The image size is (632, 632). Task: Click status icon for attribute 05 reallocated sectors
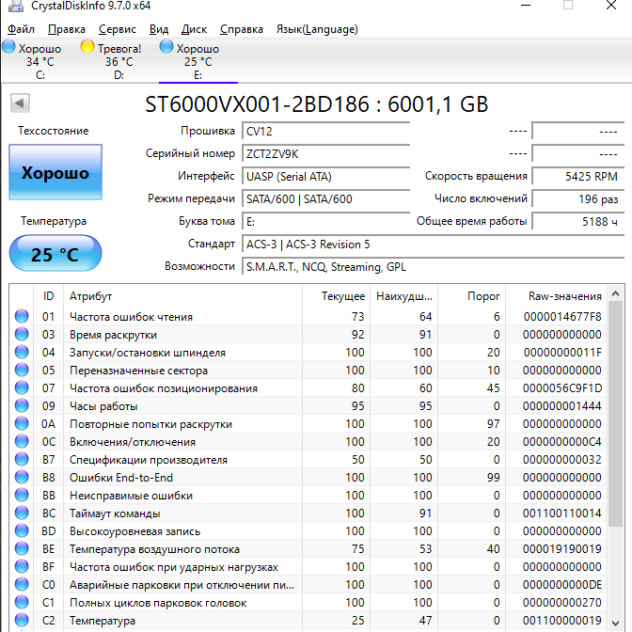[x=22, y=371]
